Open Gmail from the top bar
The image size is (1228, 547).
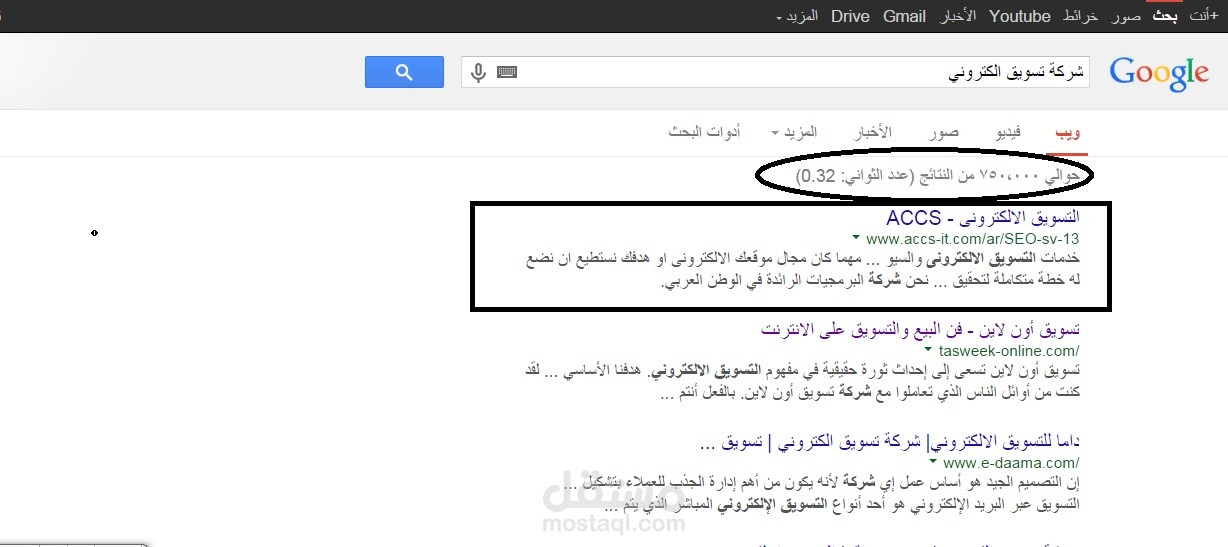(904, 16)
